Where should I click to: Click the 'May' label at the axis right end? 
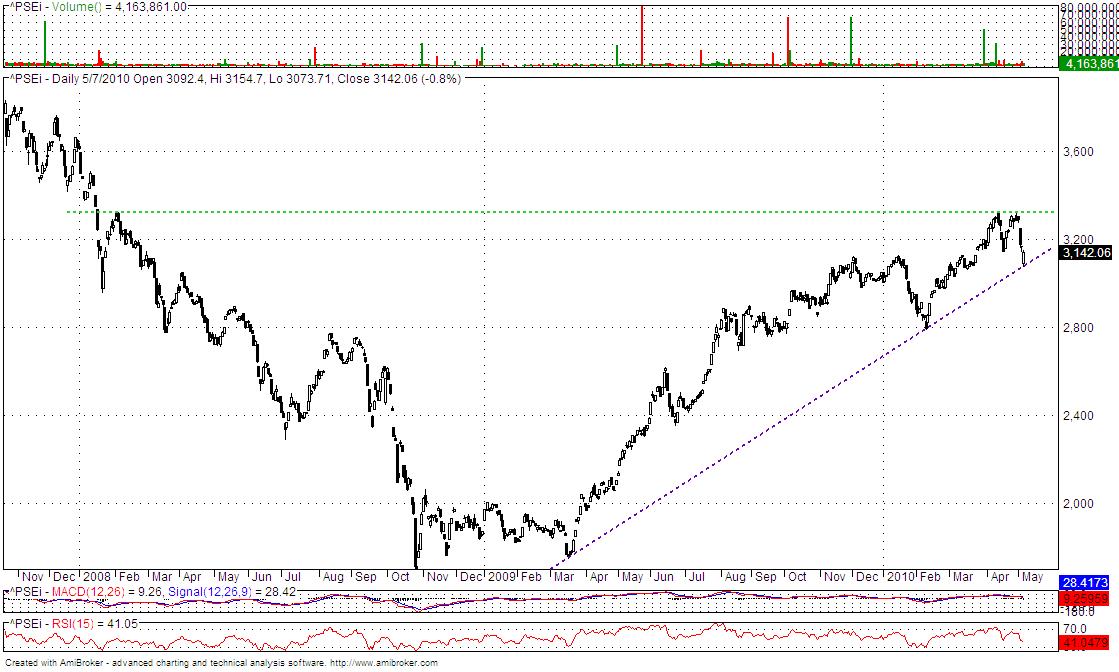(1035, 578)
